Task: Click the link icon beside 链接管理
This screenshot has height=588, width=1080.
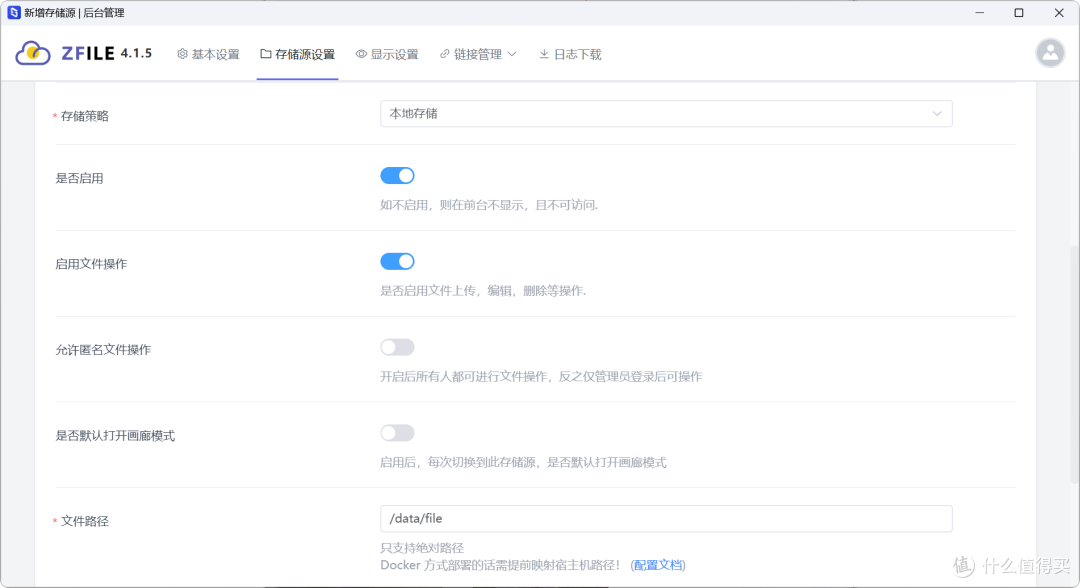Action: coord(444,54)
